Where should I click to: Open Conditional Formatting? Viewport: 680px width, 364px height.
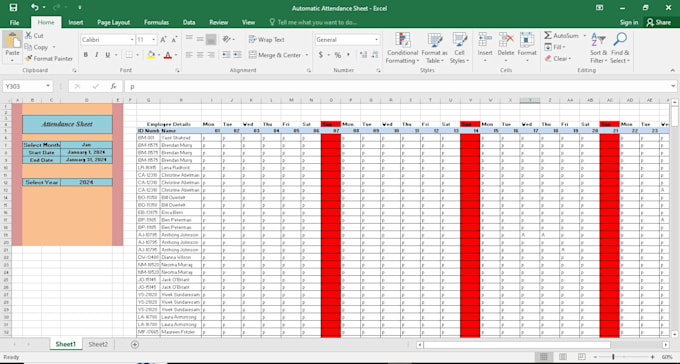402,48
